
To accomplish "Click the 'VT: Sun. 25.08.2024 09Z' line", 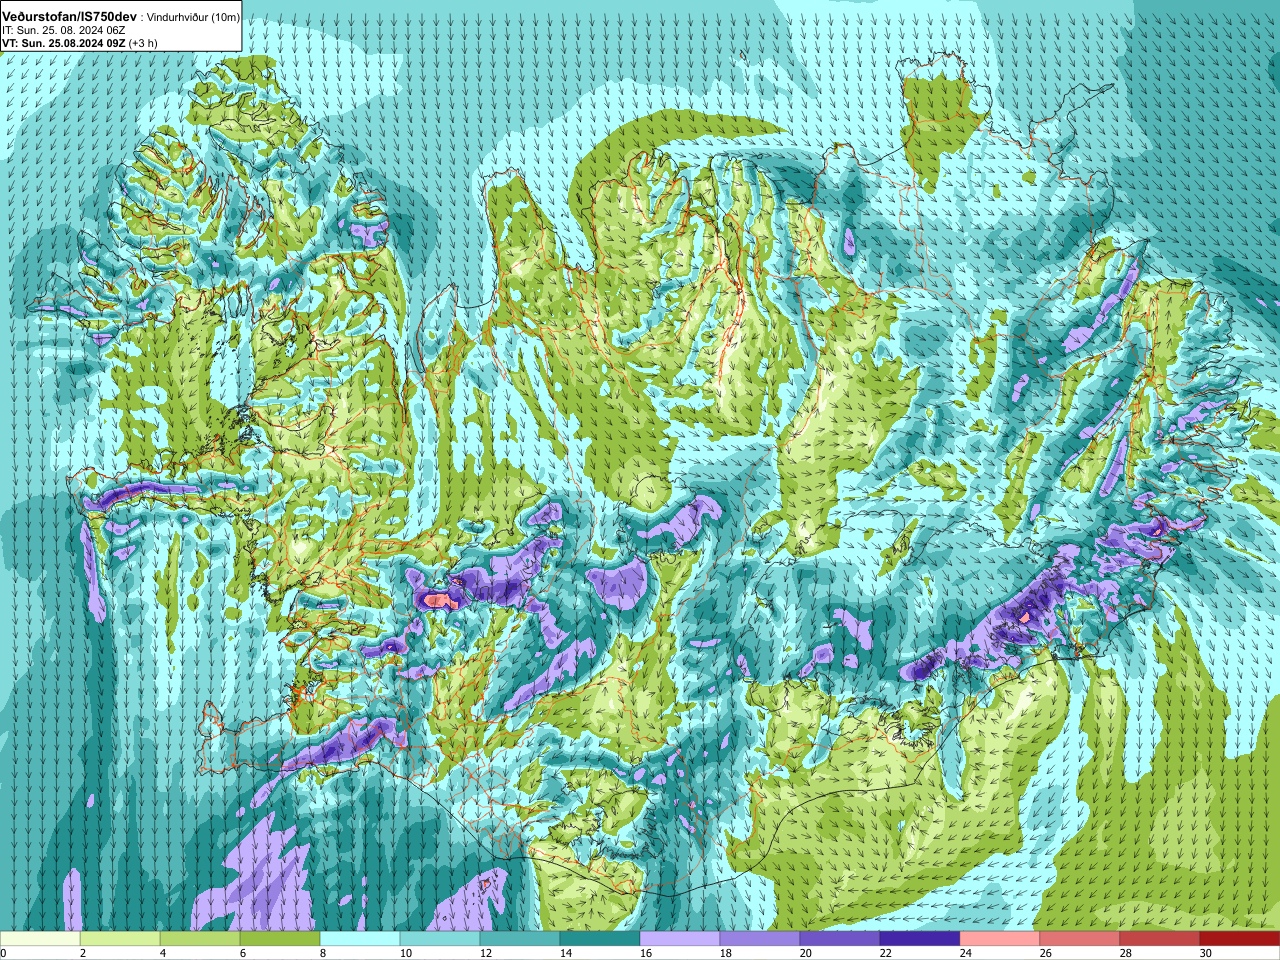I will (64, 43).
